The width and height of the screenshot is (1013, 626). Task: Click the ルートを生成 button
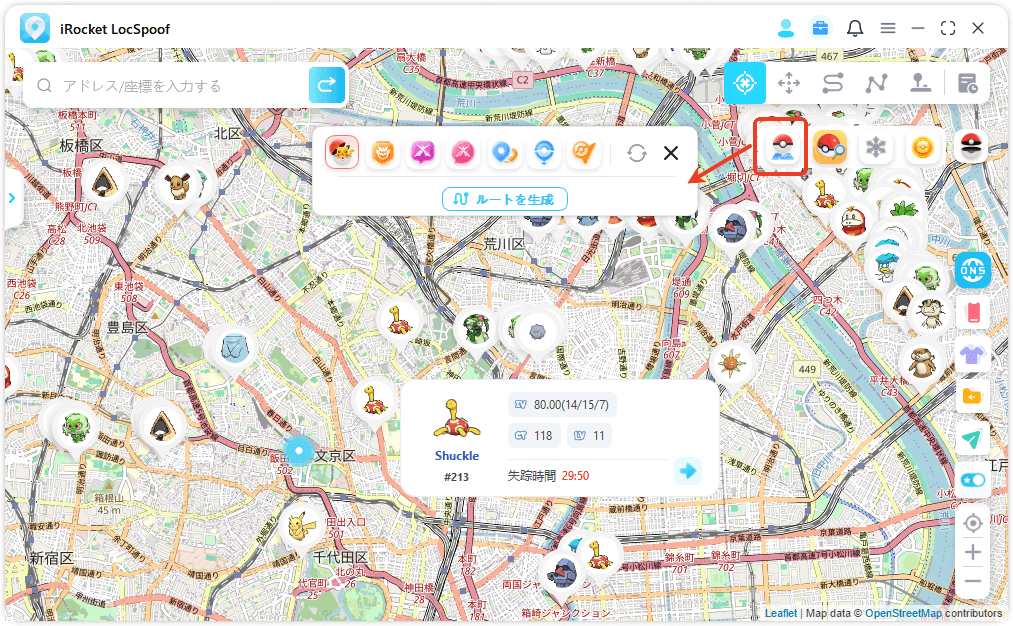pyautogui.click(x=505, y=199)
